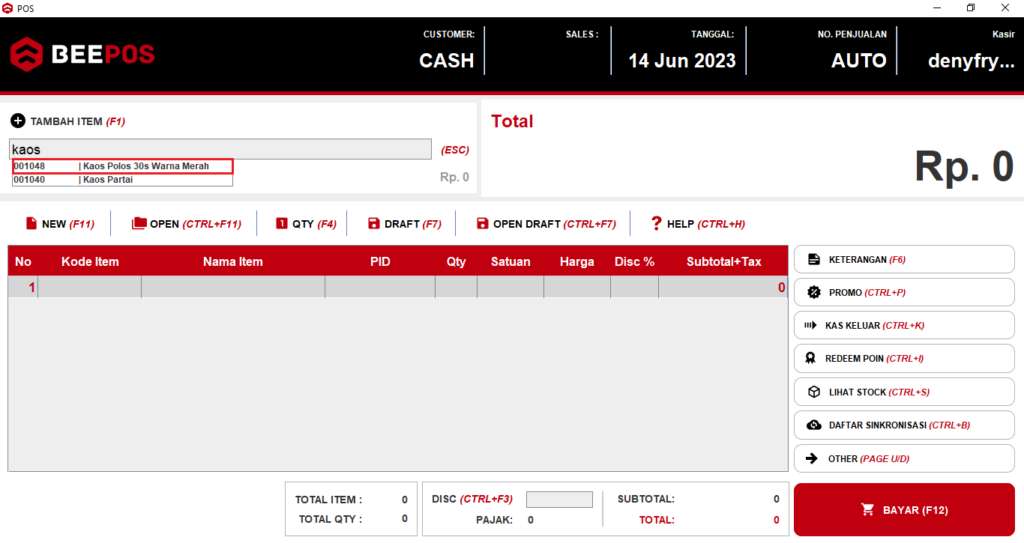Open DAFTAR SINKRONISASI (CTRL+B)
Image resolution: width=1024 pixels, height=543 pixels.
[904, 425]
